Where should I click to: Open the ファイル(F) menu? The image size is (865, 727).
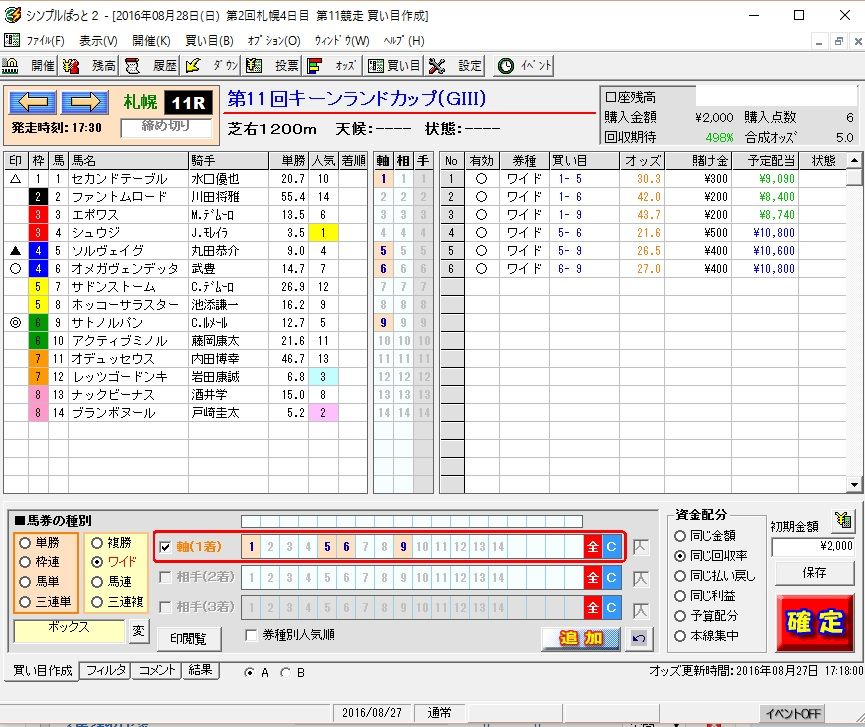pyautogui.click(x=46, y=41)
